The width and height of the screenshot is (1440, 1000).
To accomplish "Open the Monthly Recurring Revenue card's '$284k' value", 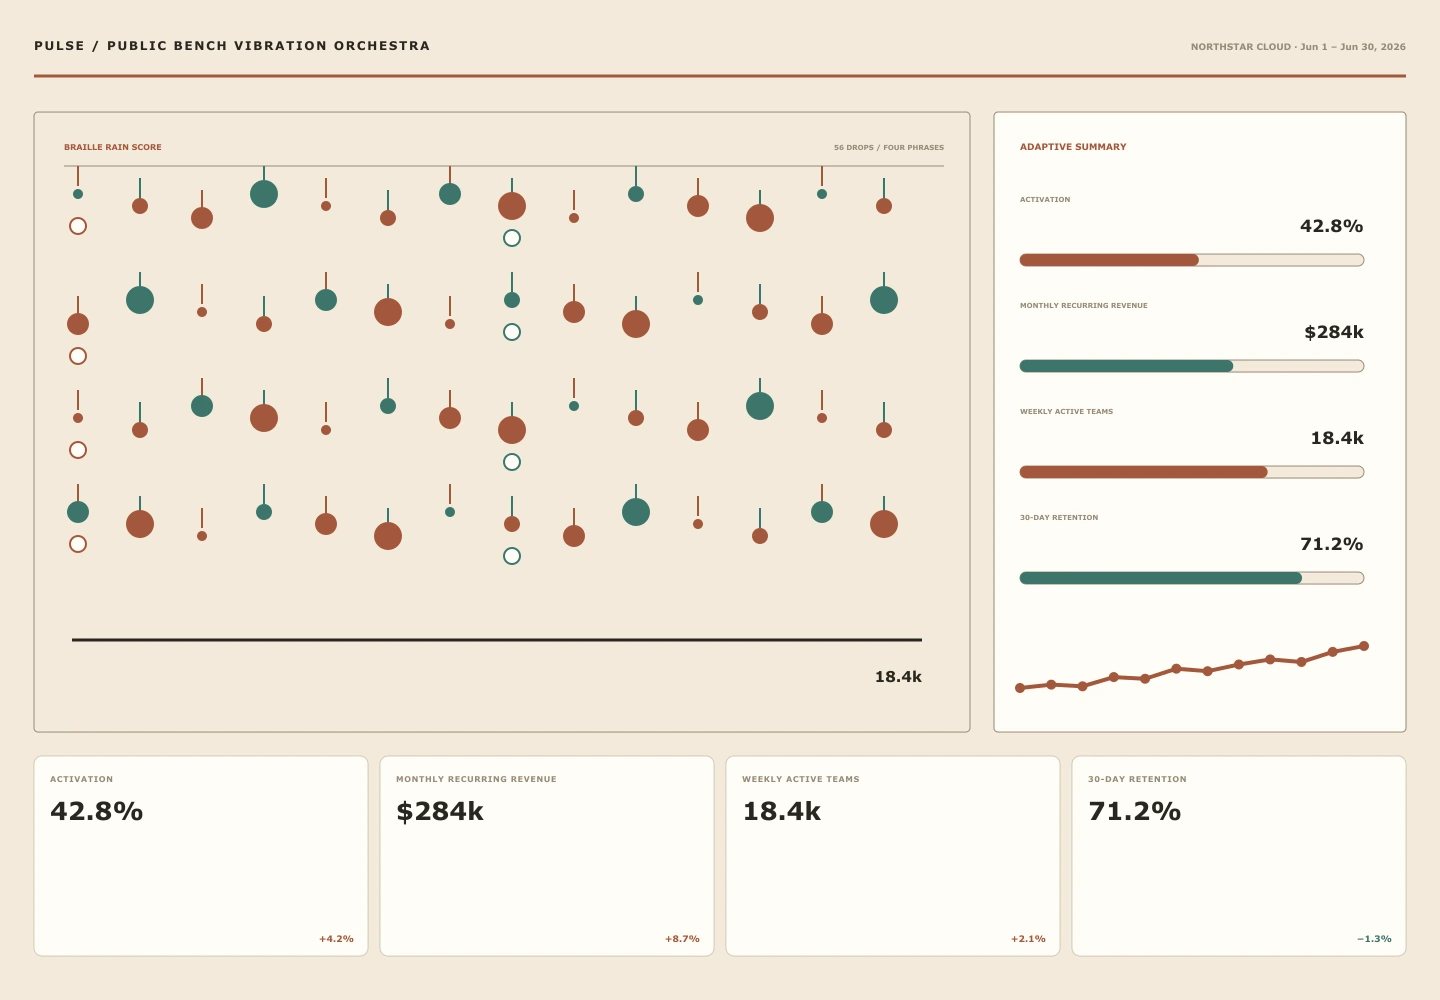I will [x=440, y=811].
